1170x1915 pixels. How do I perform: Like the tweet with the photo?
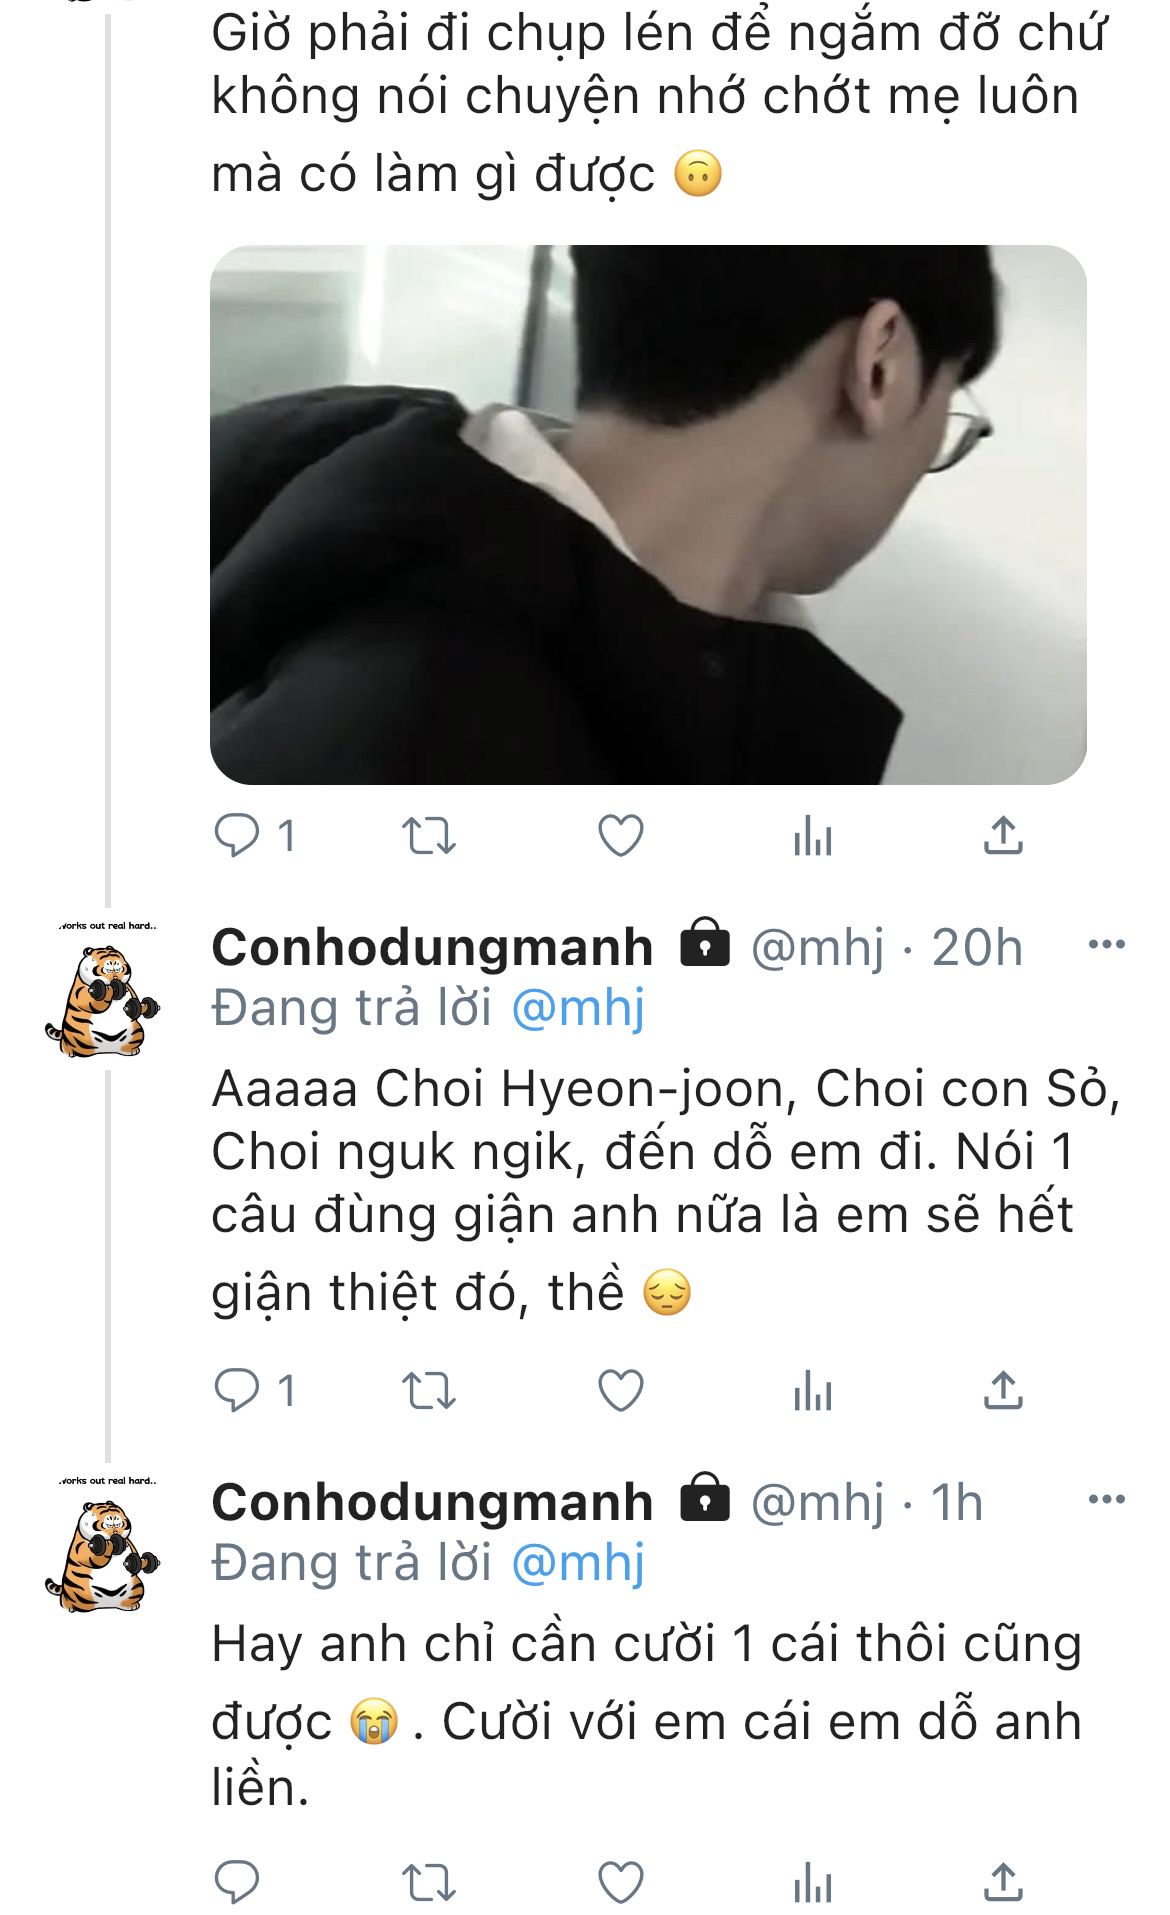tap(620, 835)
